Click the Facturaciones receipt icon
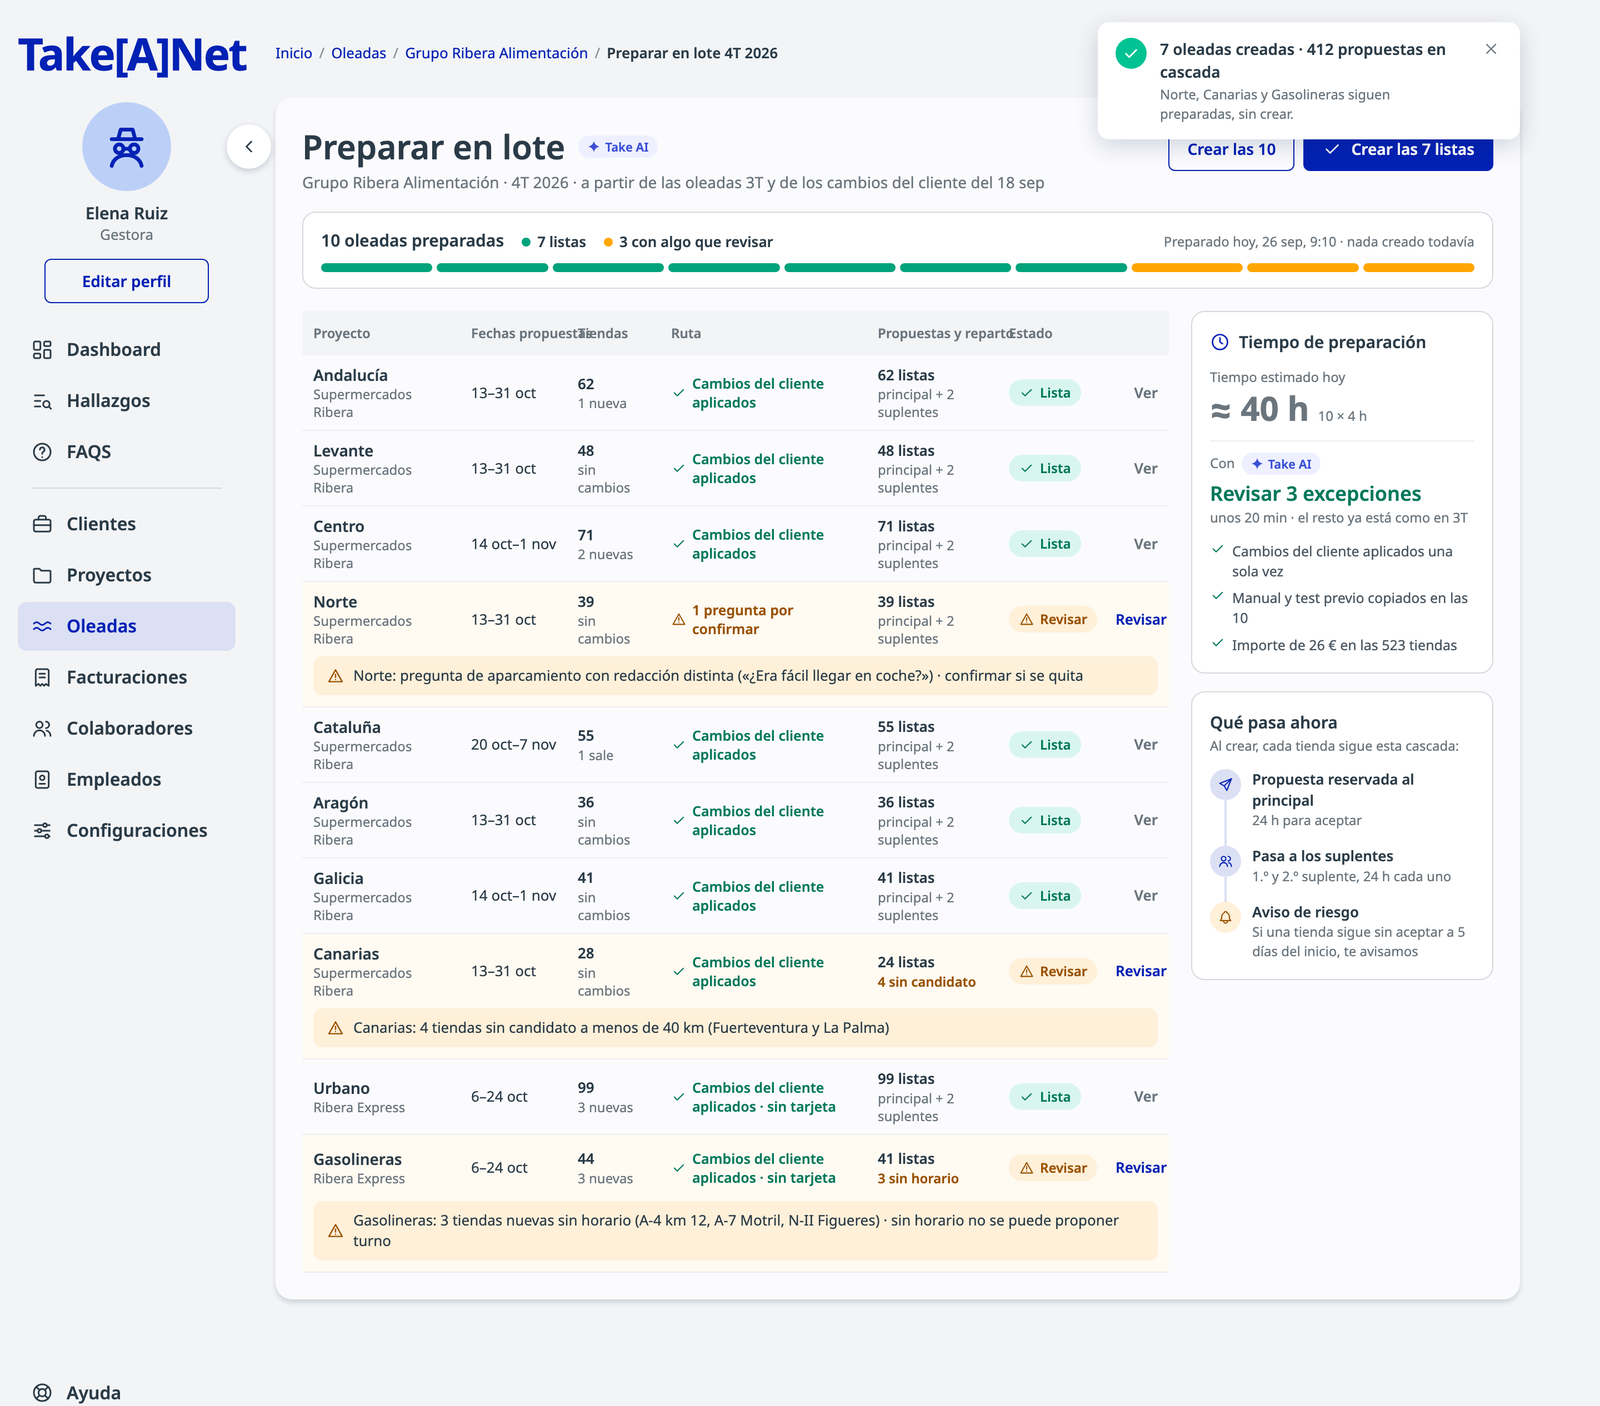 [42, 677]
